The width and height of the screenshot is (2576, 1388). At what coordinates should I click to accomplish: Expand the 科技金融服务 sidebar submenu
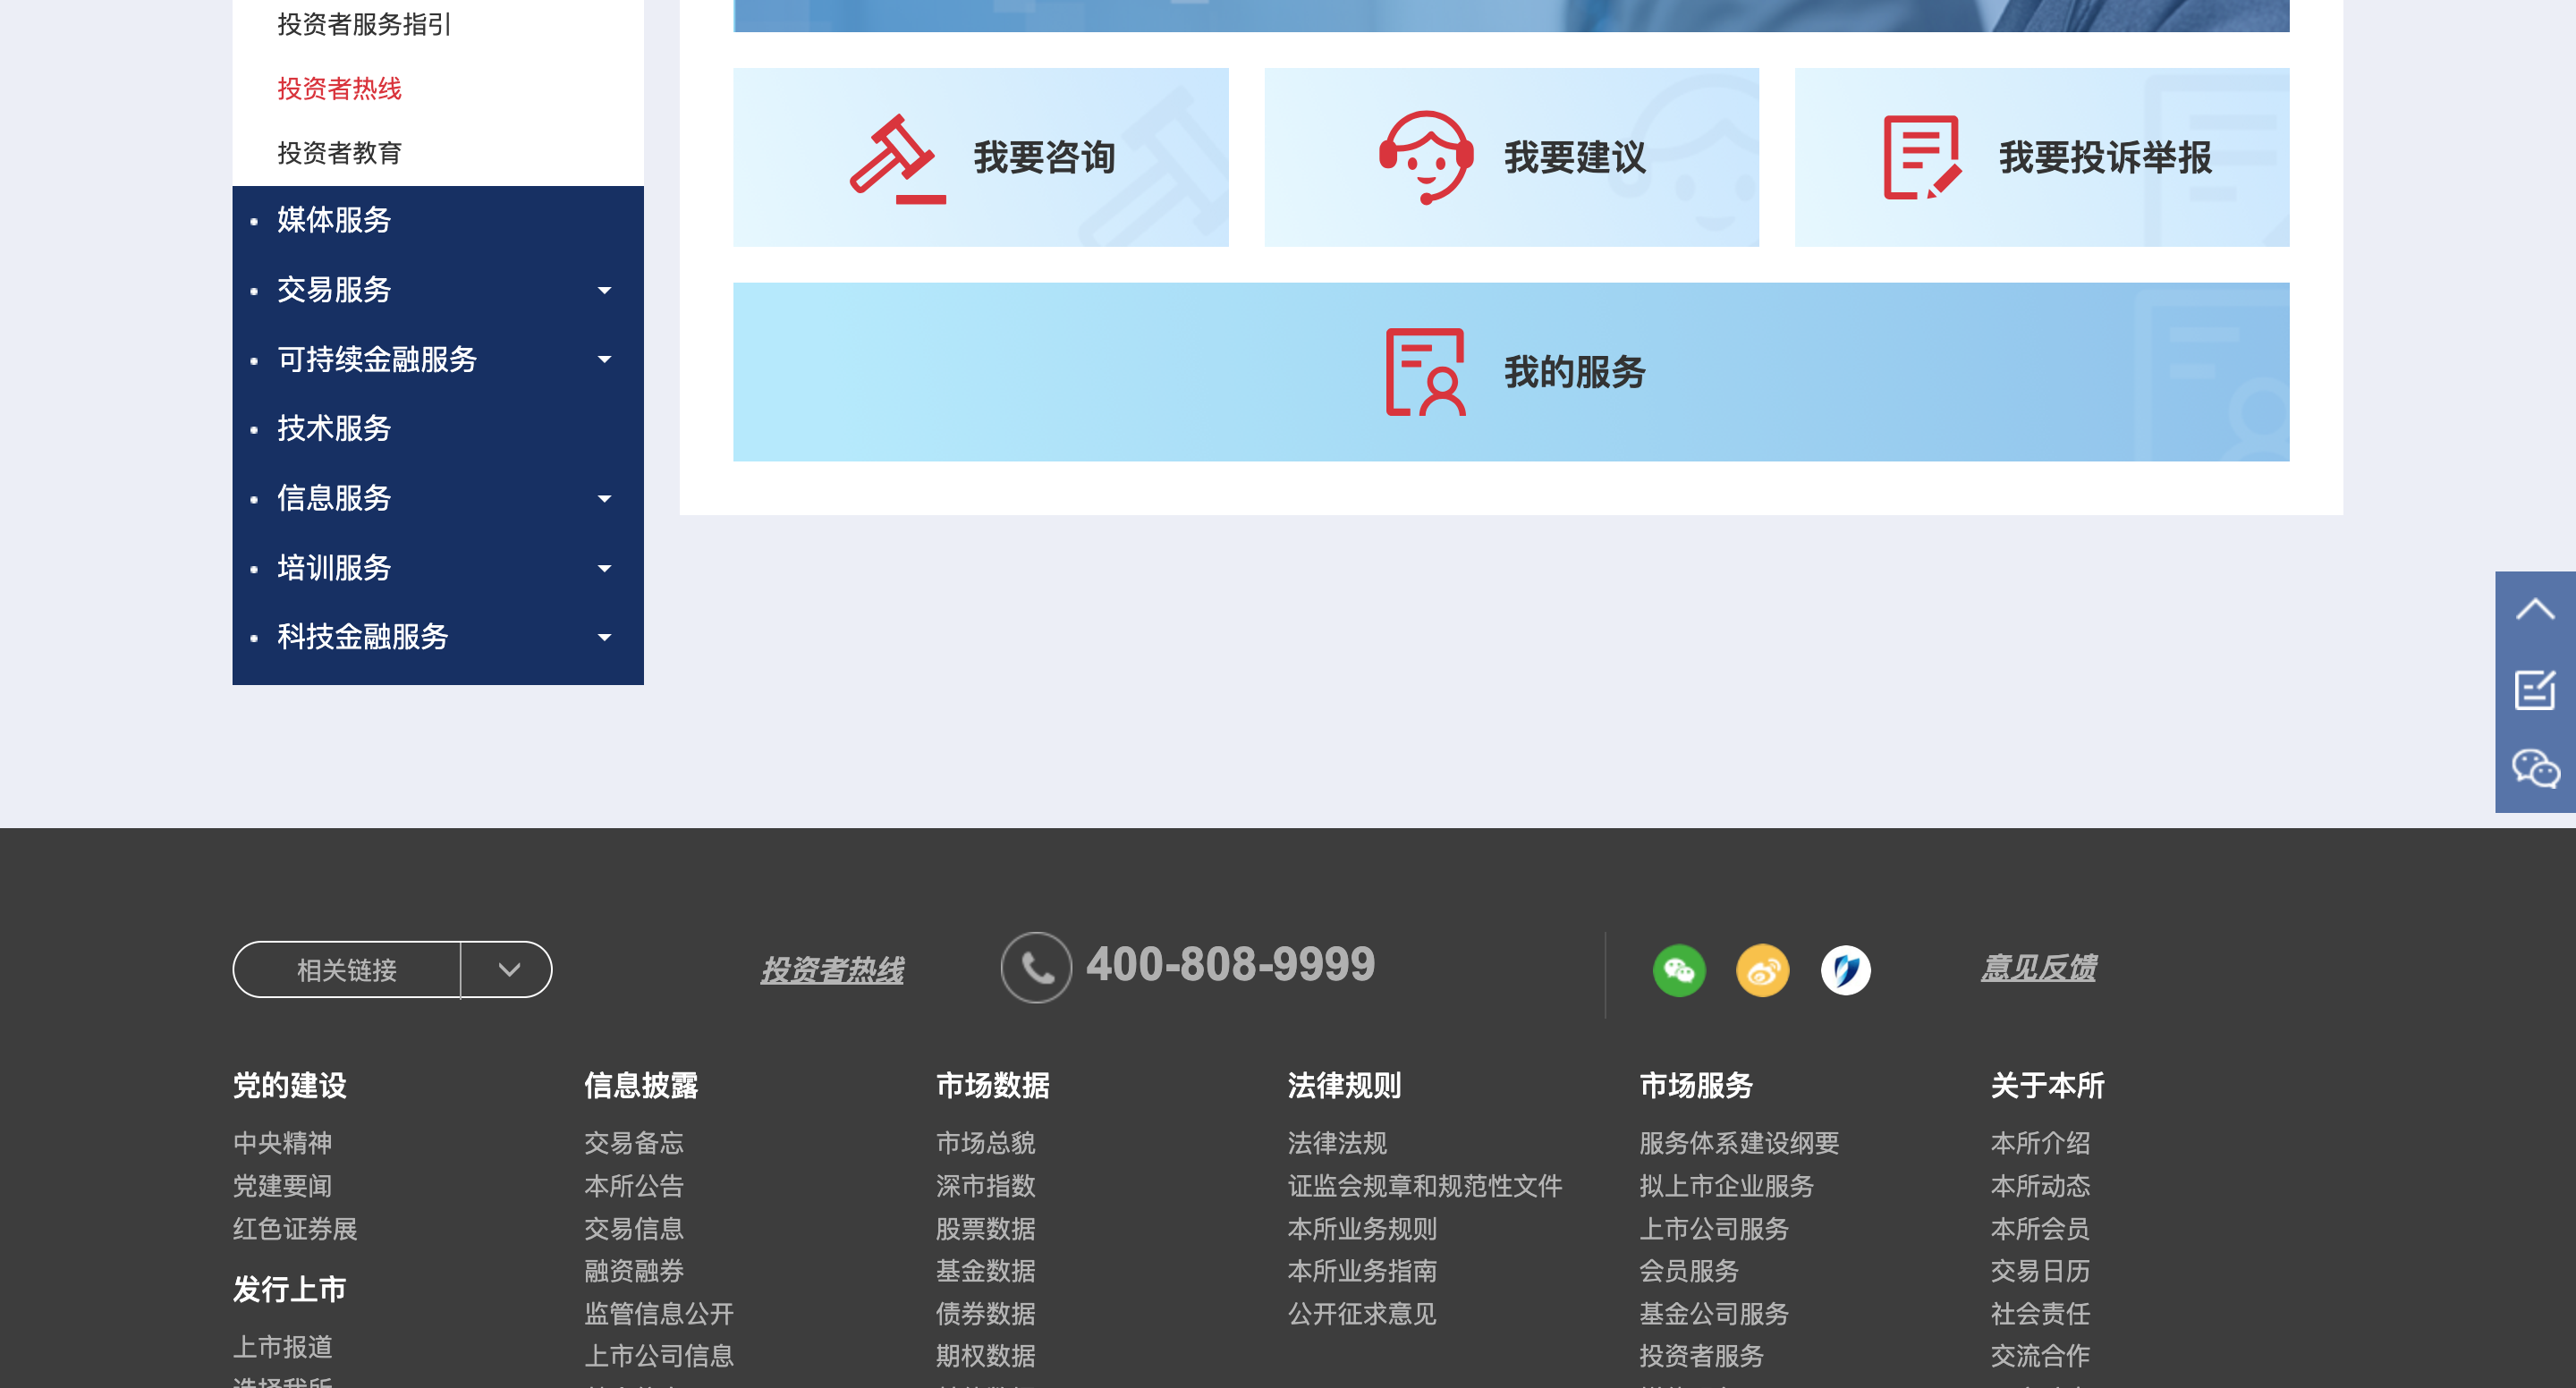pyautogui.click(x=604, y=637)
